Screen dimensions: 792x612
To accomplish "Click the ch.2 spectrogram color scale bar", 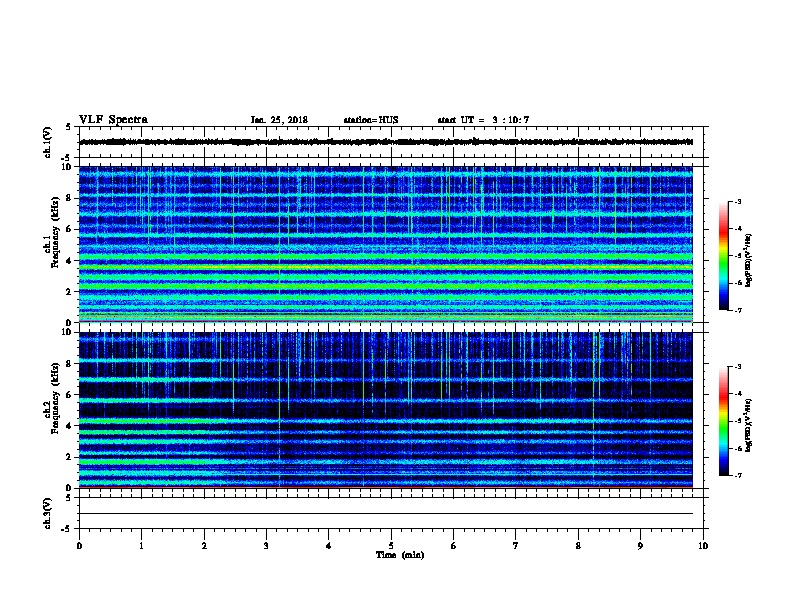I will point(723,421).
